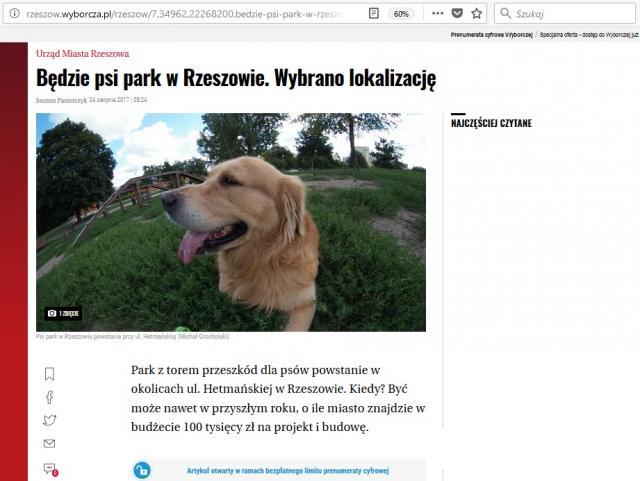The height and width of the screenshot is (481, 640).
Task: Send the article by email
Action: tap(50, 443)
